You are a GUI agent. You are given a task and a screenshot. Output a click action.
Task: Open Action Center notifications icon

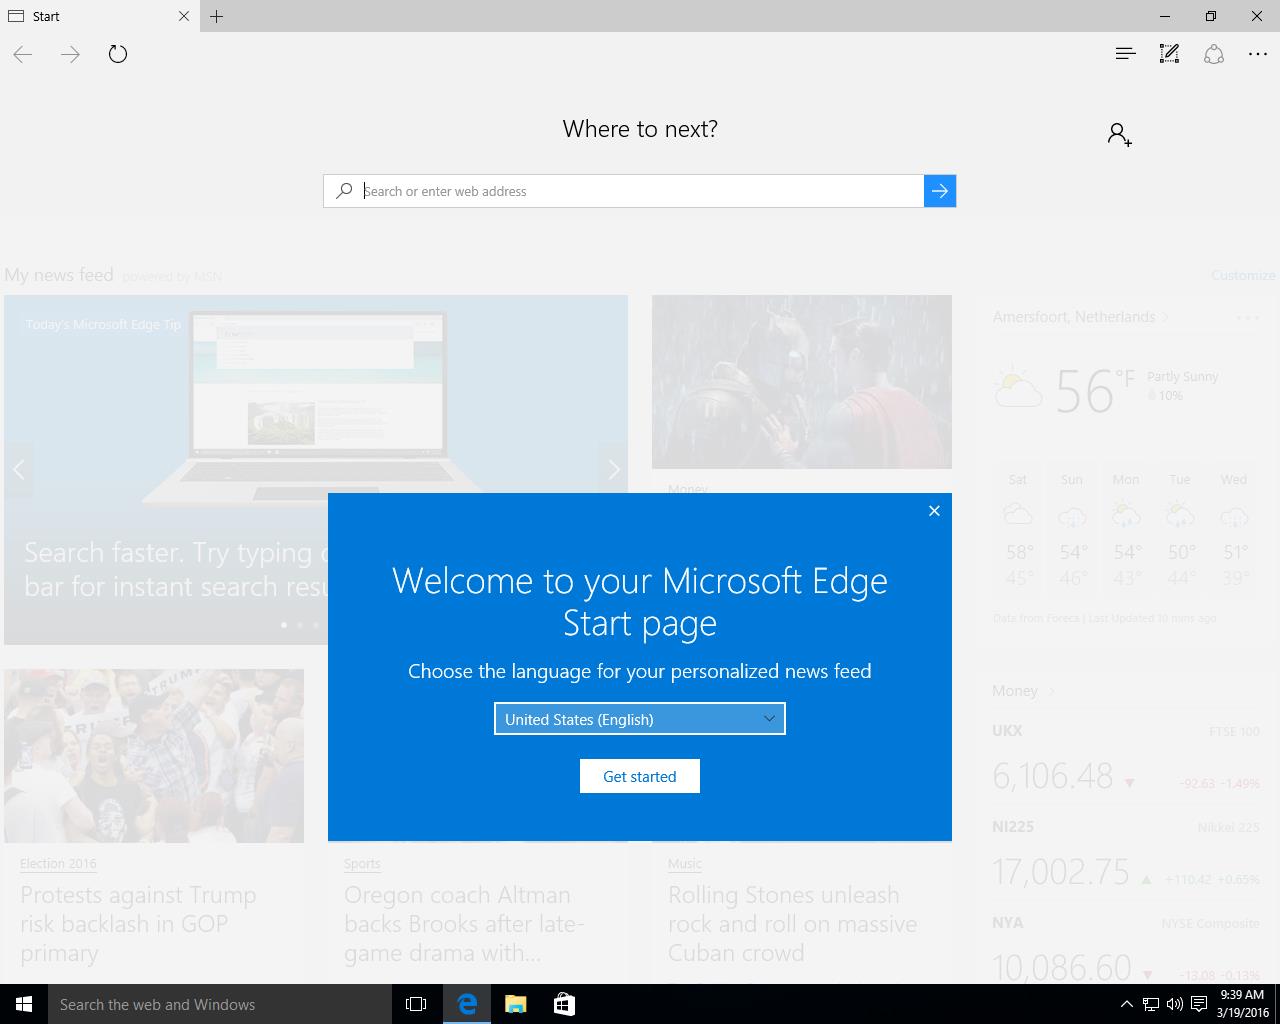tap(1199, 1004)
